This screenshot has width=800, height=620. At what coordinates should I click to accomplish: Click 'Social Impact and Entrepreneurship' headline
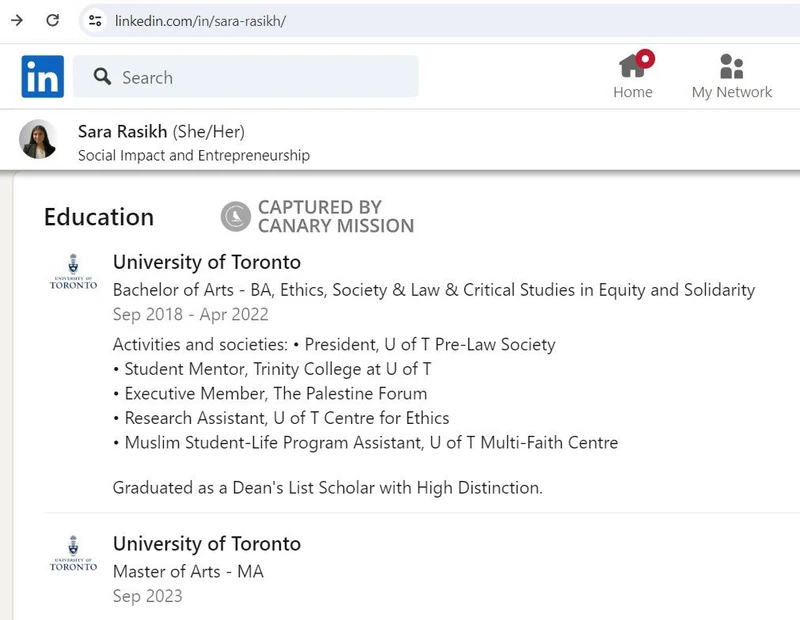click(x=194, y=155)
